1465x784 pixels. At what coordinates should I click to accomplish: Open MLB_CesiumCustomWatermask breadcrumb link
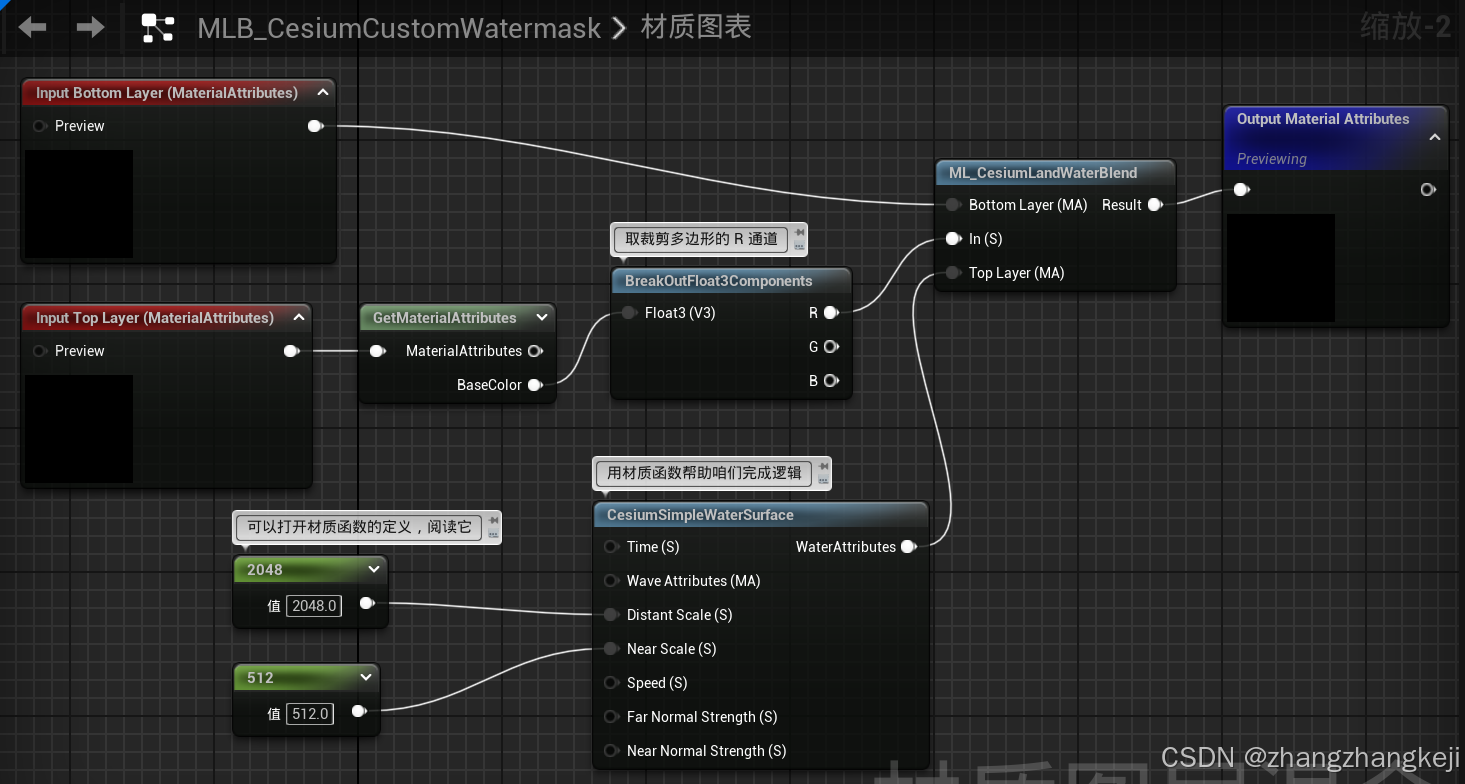tap(399, 28)
